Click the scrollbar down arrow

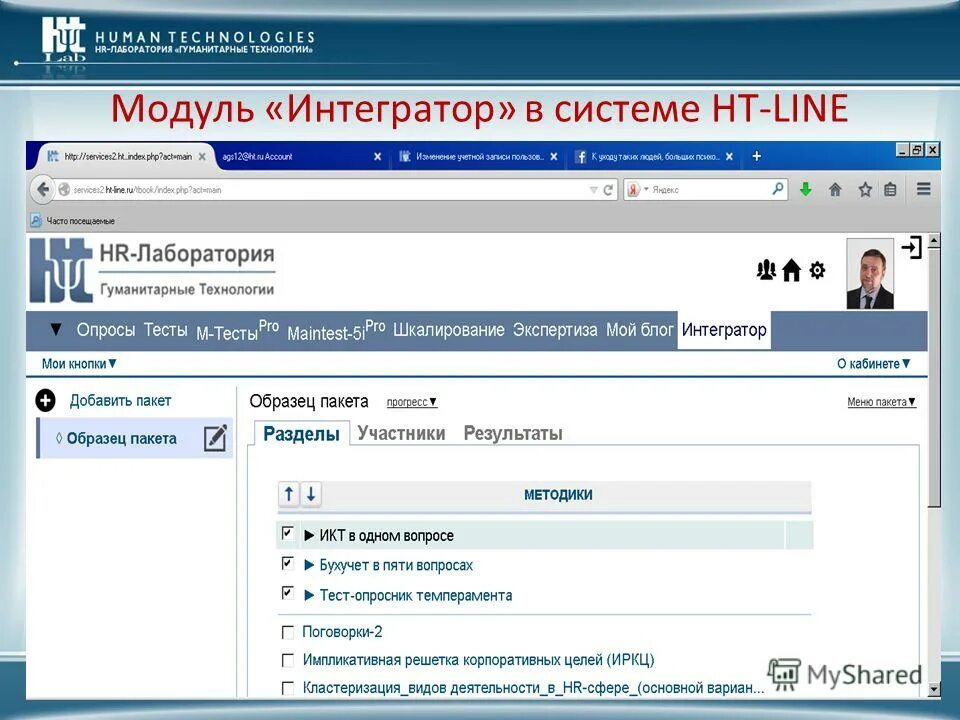click(x=934, y=689)
